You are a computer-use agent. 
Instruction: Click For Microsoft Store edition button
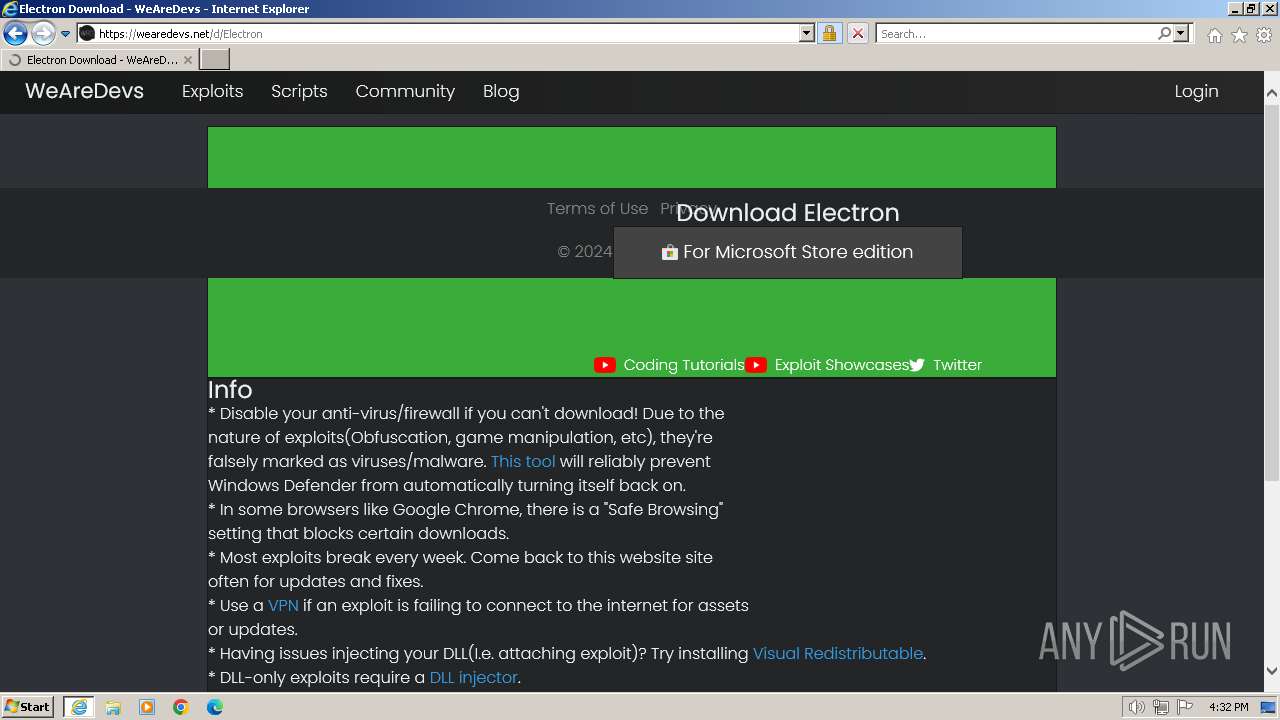coord(788,252)
